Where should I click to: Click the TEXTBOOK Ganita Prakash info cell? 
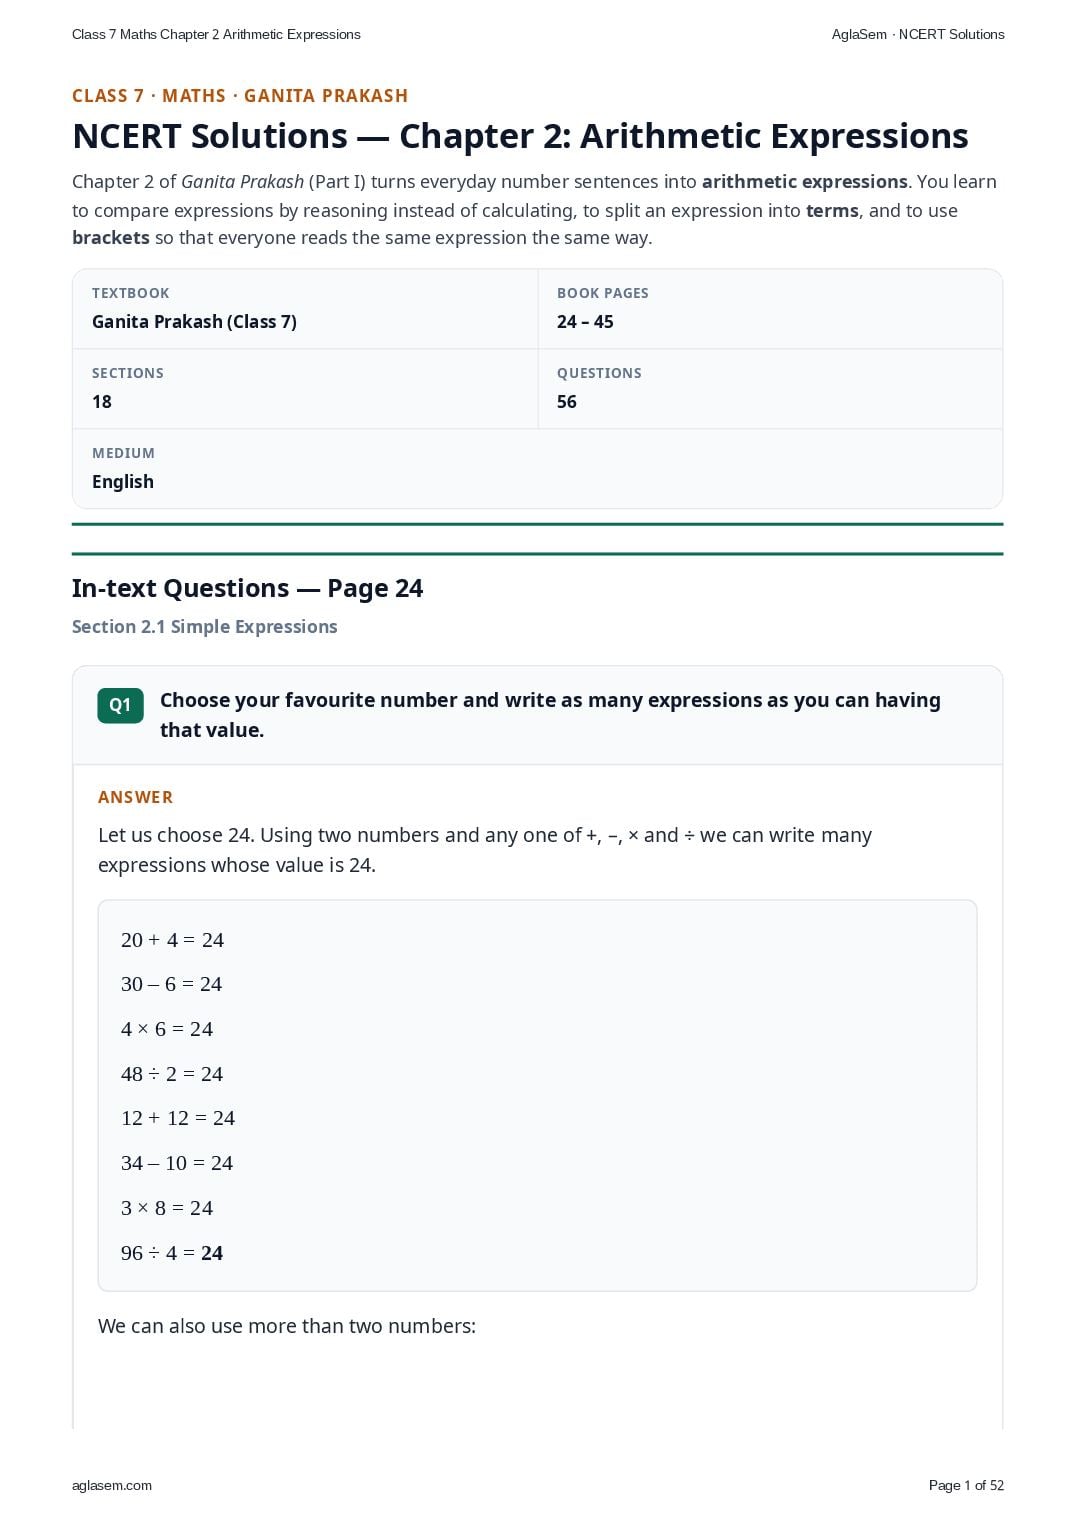point(305,309)
